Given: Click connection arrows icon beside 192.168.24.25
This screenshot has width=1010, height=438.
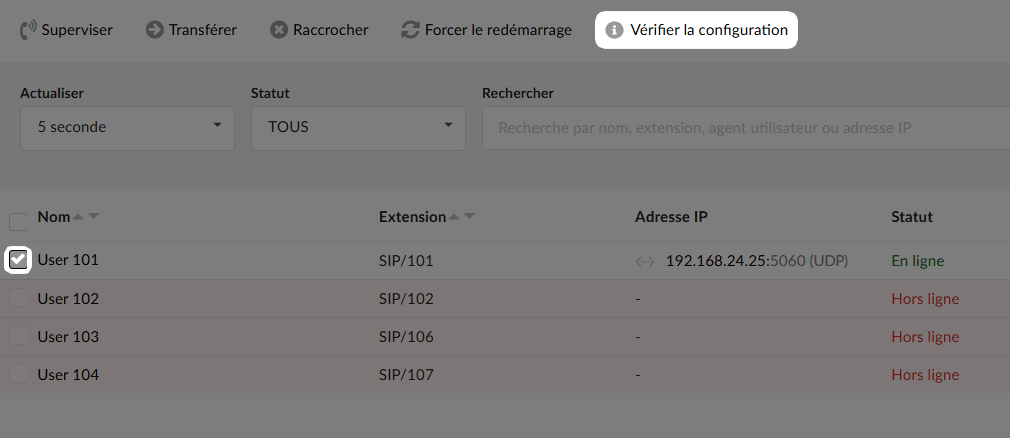Looking at the screenshot, I should [645, 262].
